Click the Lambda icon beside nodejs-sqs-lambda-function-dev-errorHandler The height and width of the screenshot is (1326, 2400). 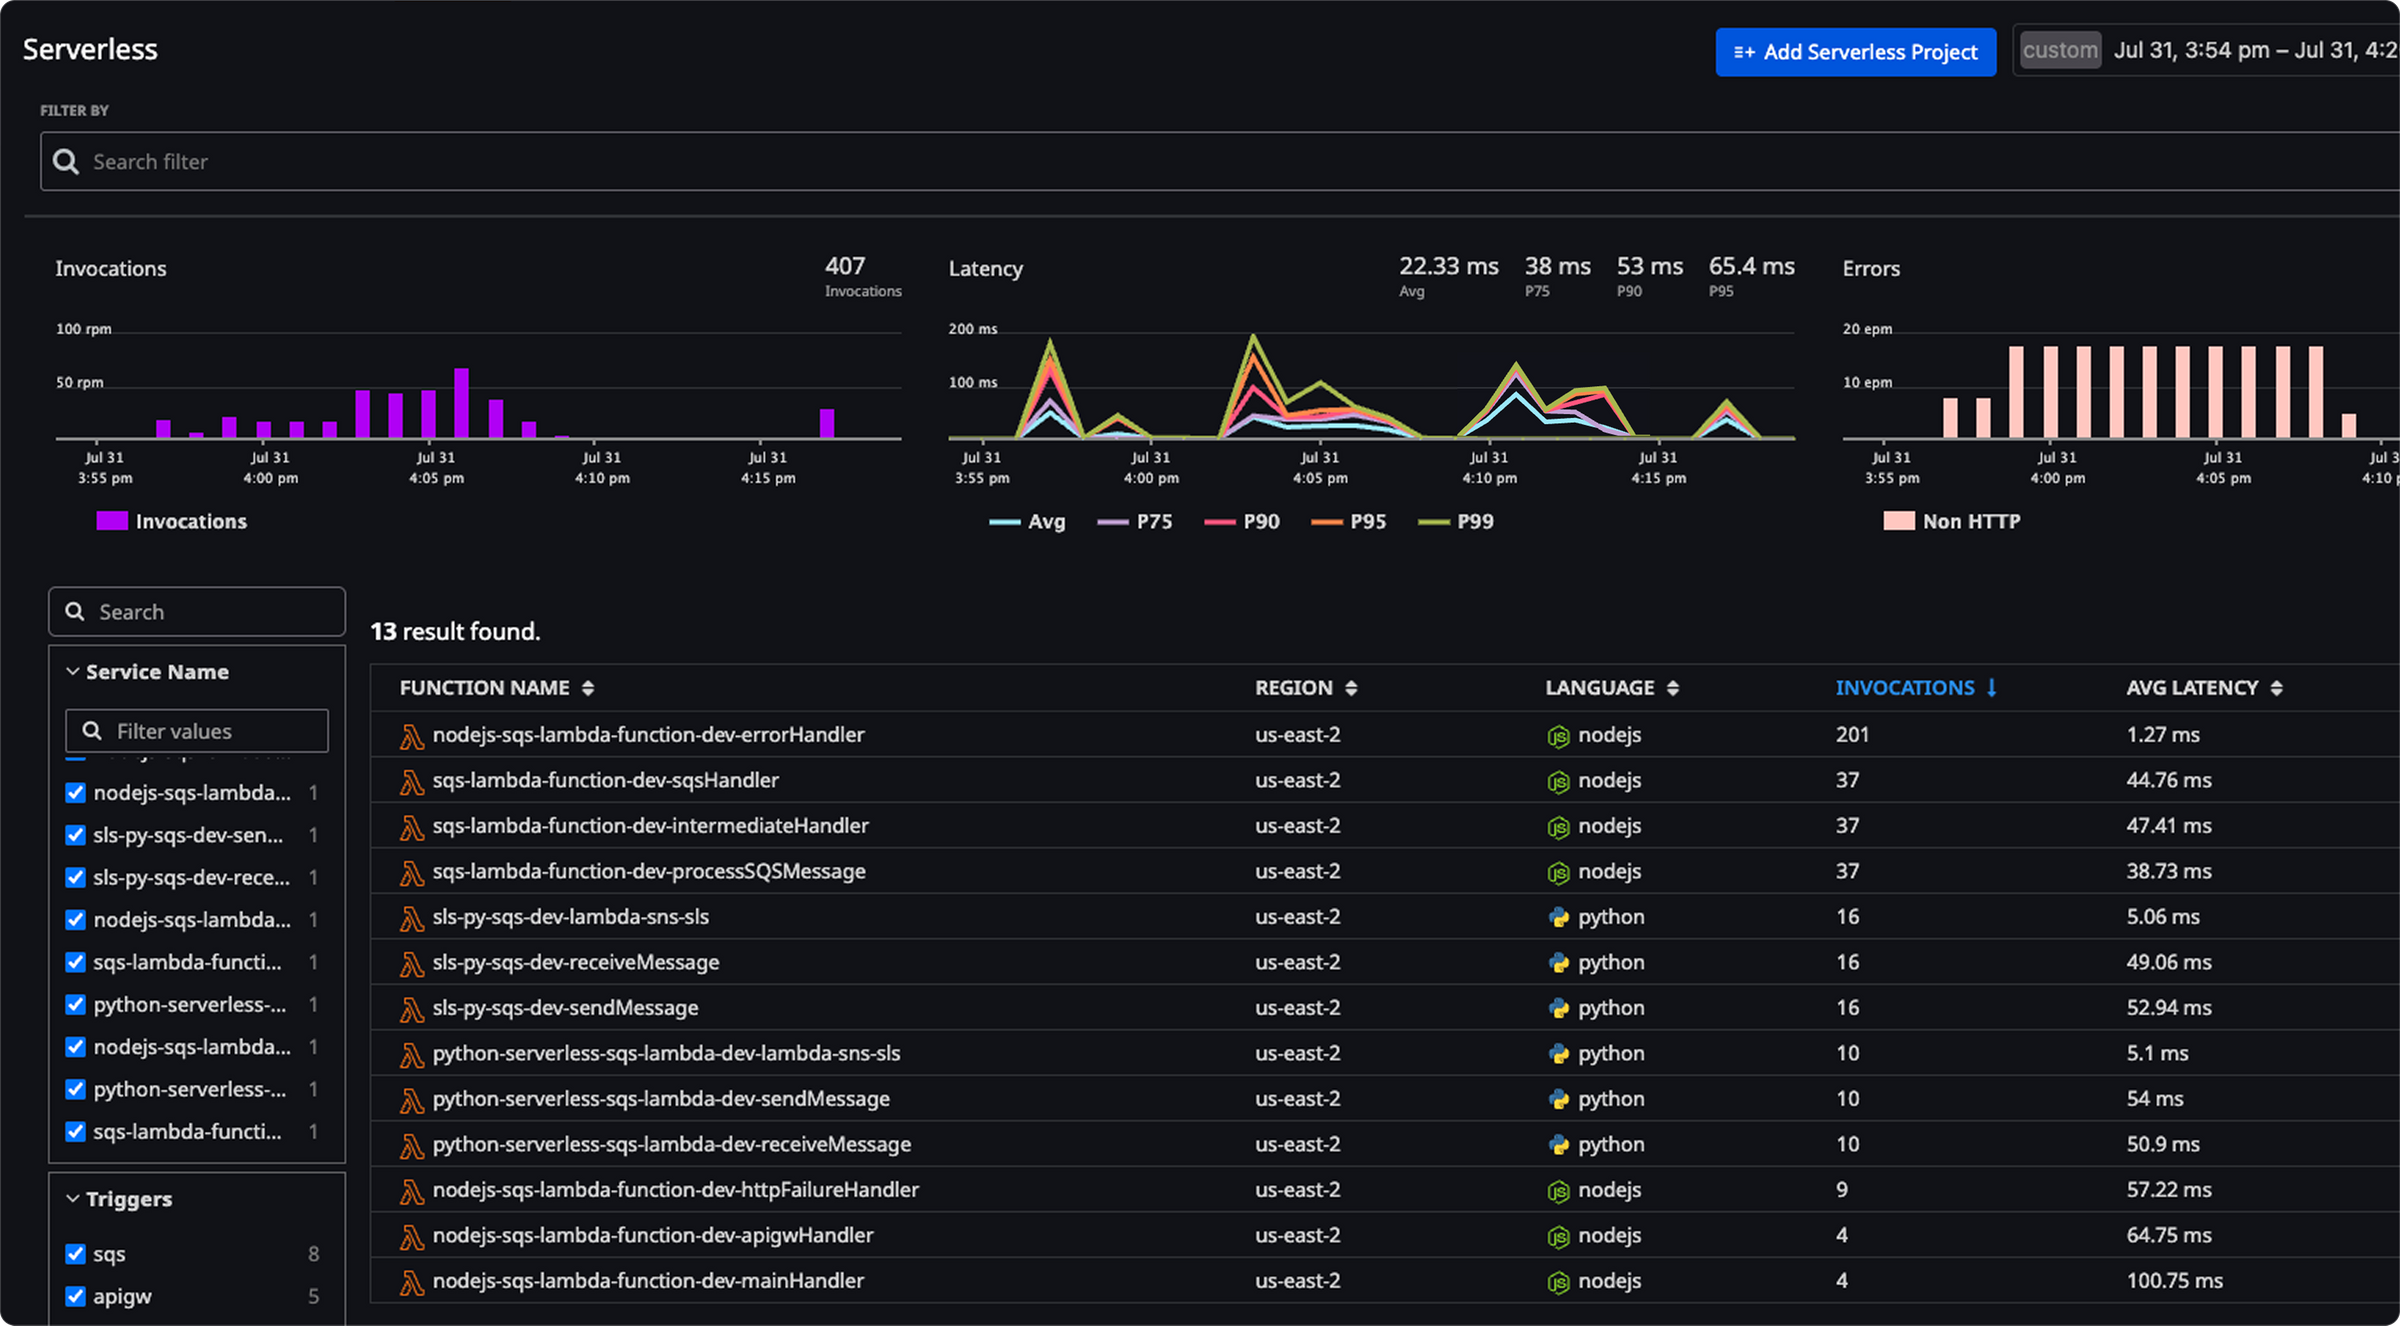[x=411, y=735]
